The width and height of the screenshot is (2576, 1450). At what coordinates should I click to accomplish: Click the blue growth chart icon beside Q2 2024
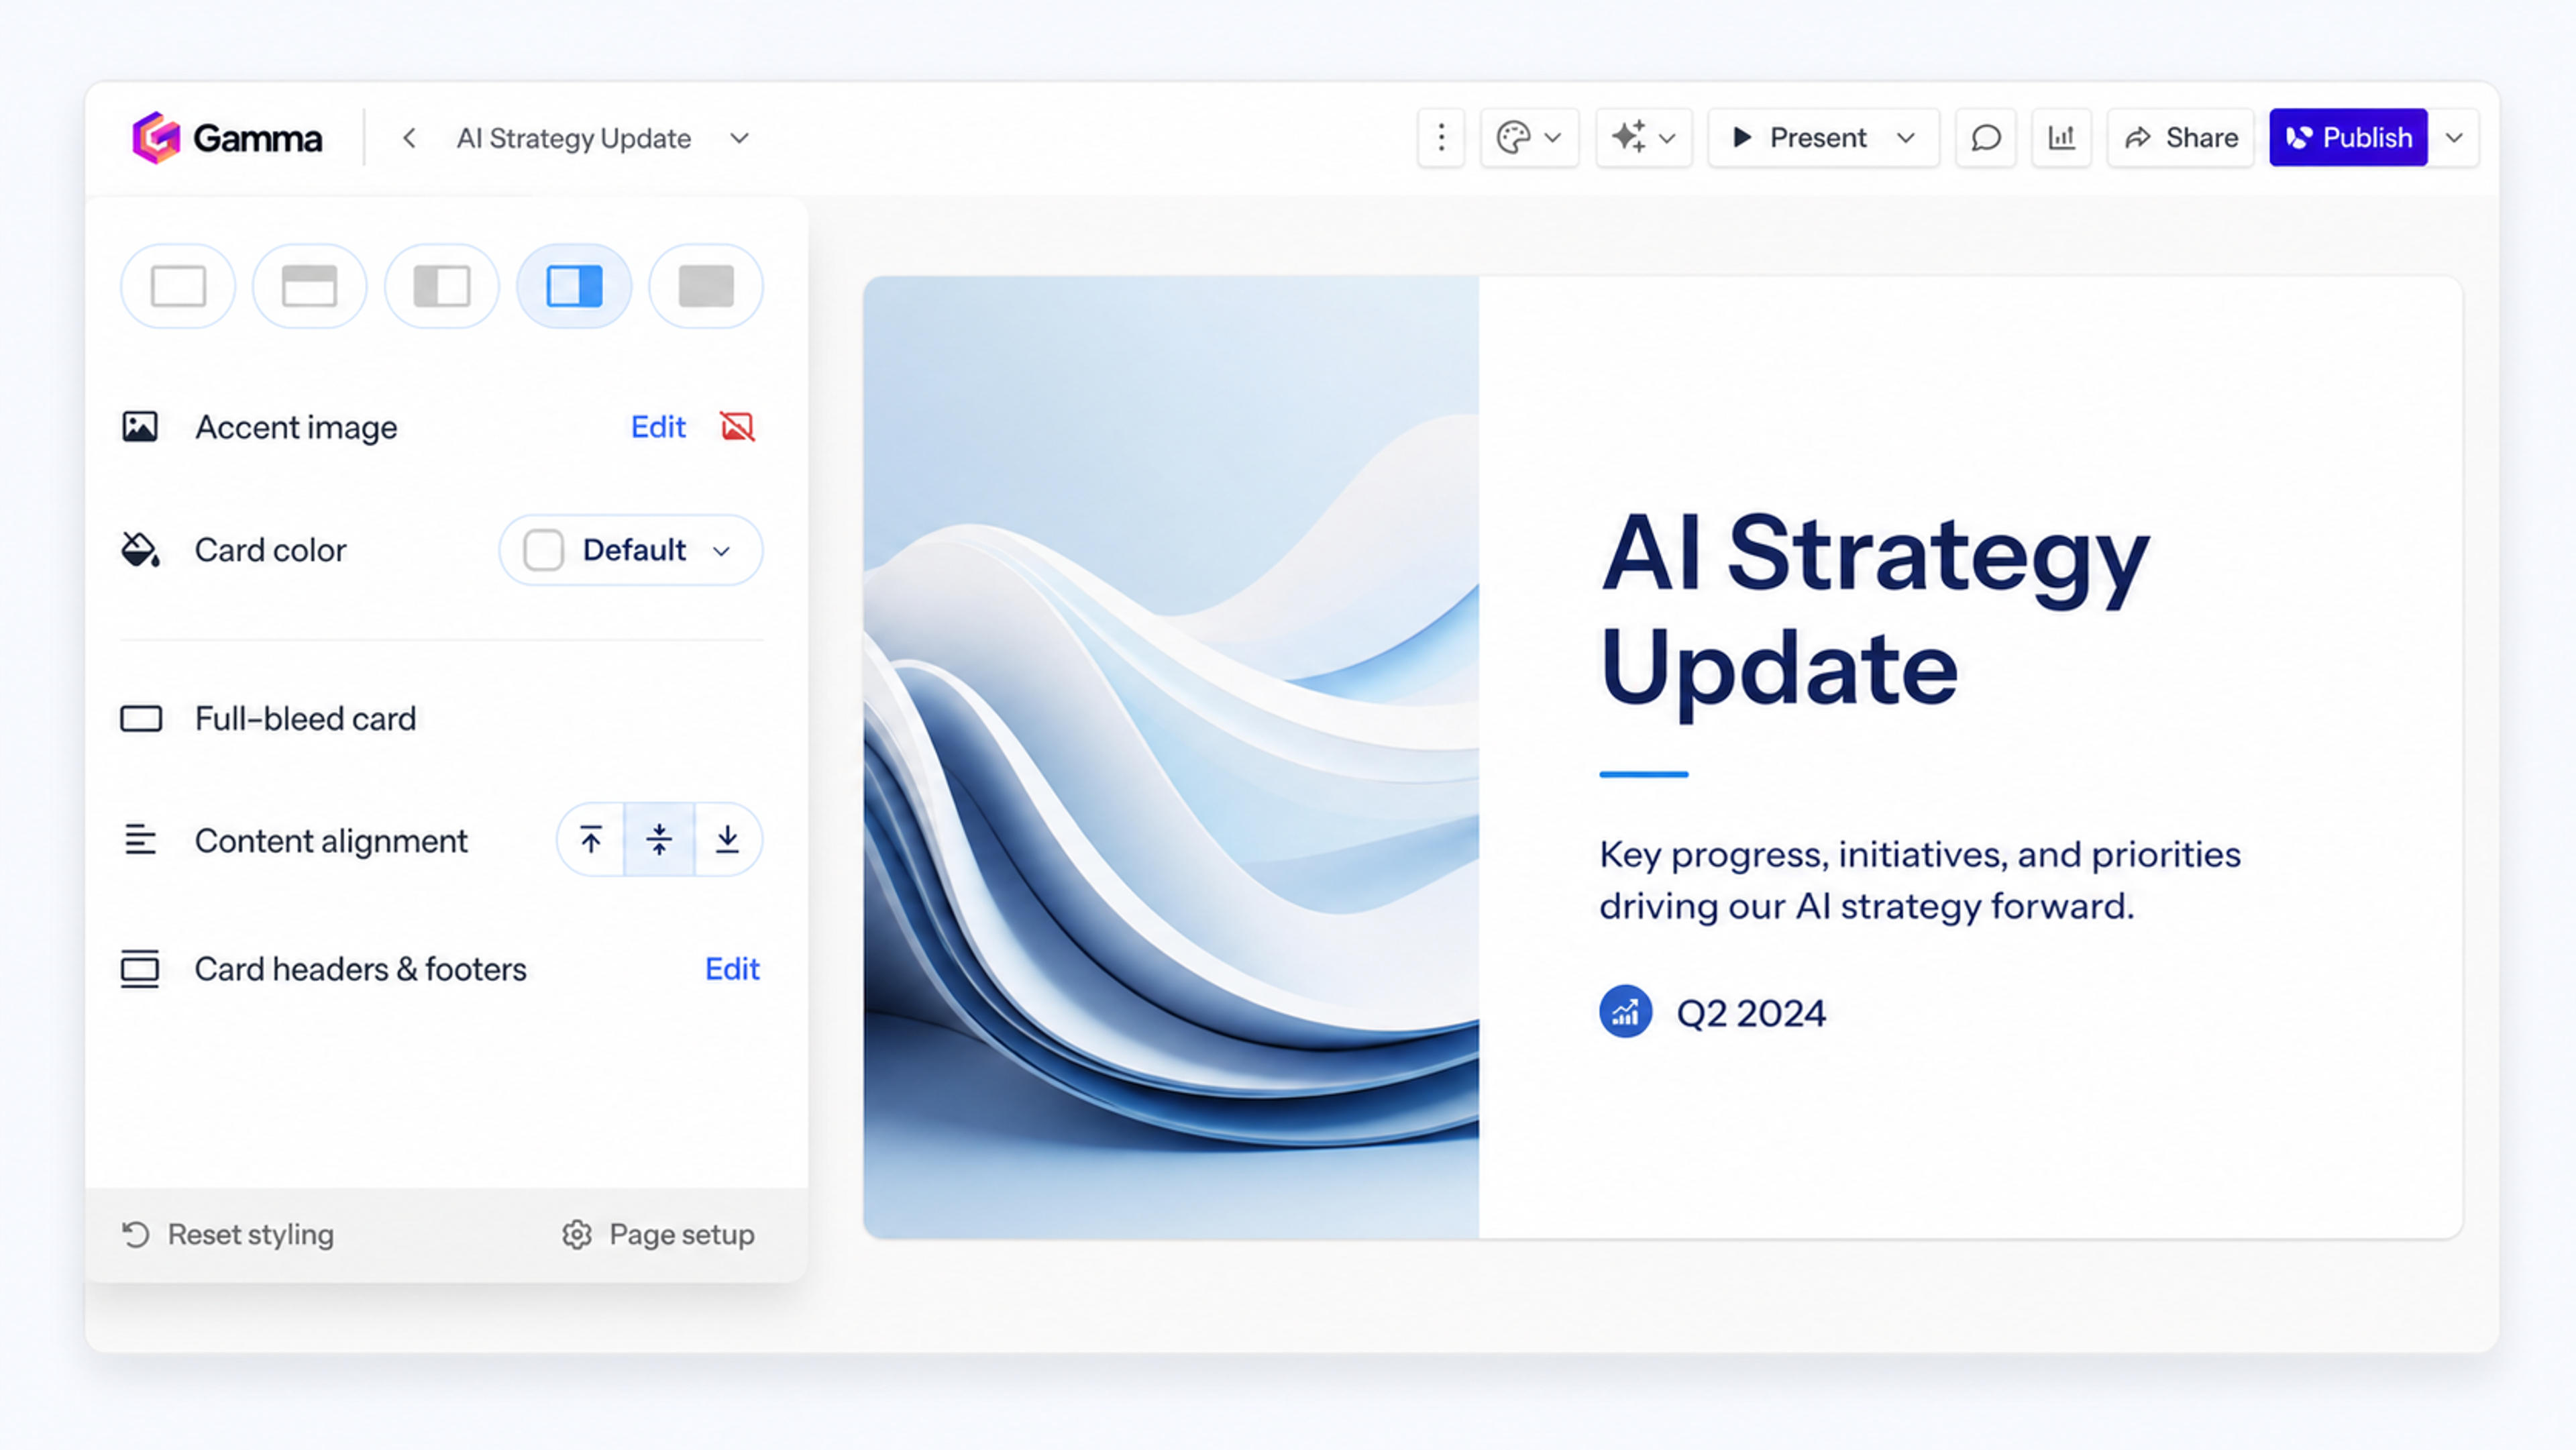click(1625, 1012)
